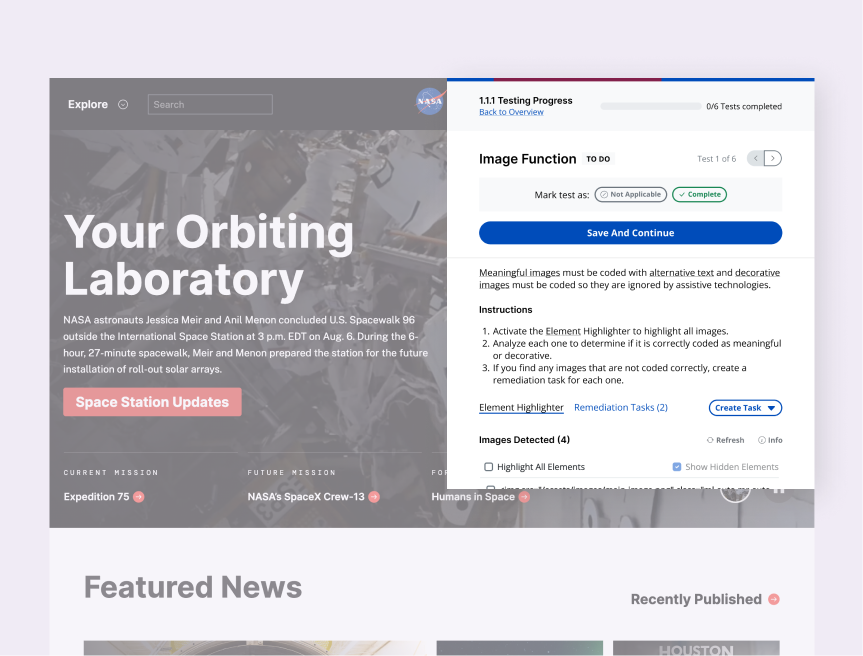This screenshot has width=863, height=656.
Task: Open Humans in Space arrow icon
Action: [x=524, y=496]
